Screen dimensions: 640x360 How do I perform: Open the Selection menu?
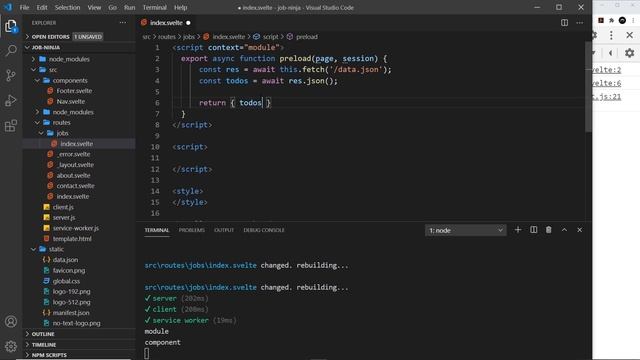coord(67,7)
